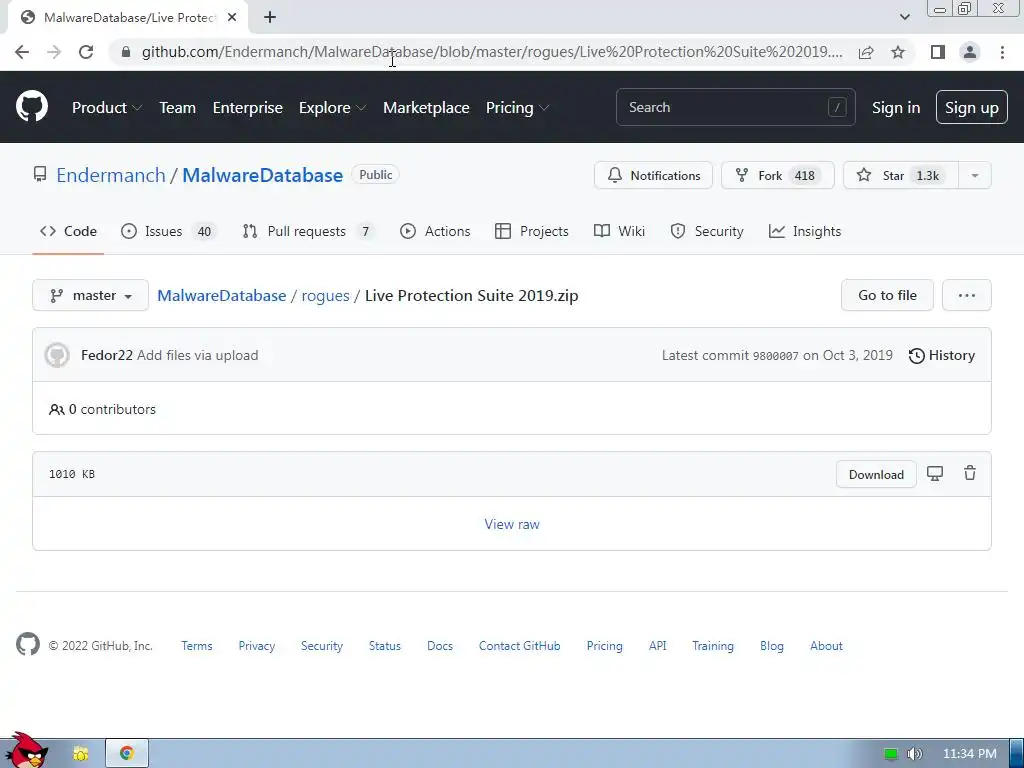This screenshot has height=768, width=1024.
Task: Click the browser forward arrow
Action: click(54, 52)
